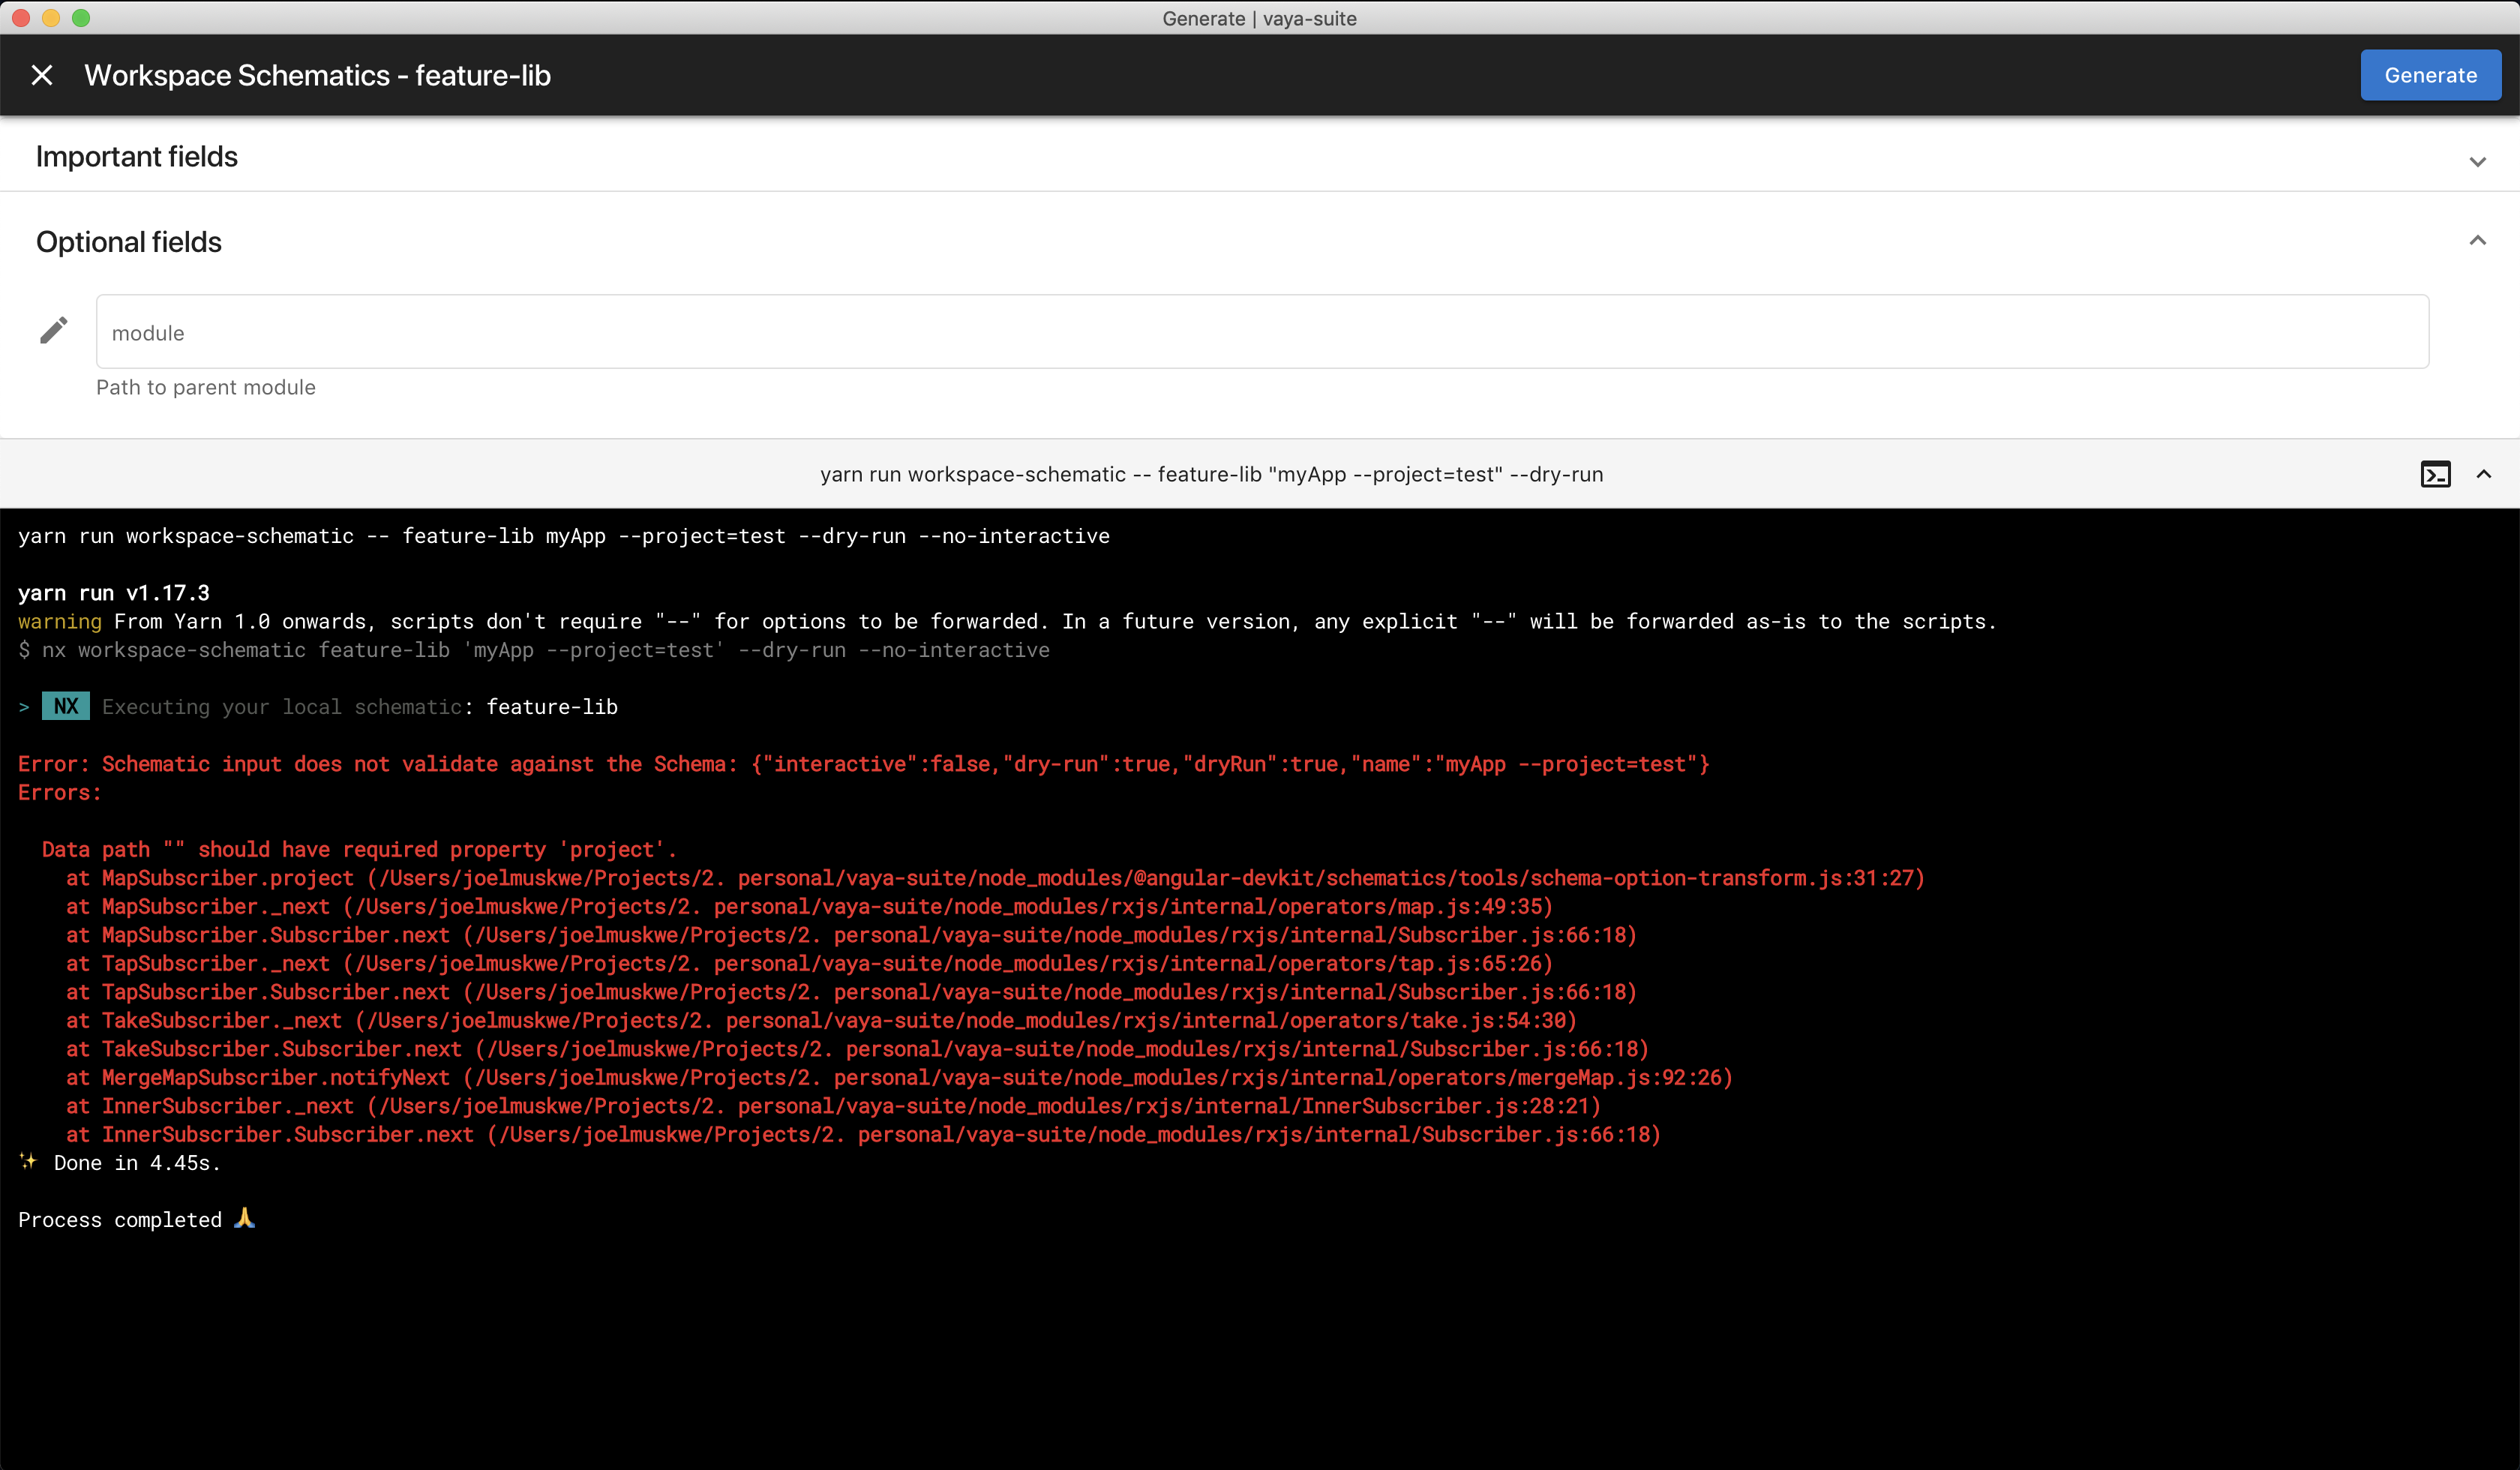
Task: Click the yarn run workspace-schematic command text
Action: [x=1211, y=474]
